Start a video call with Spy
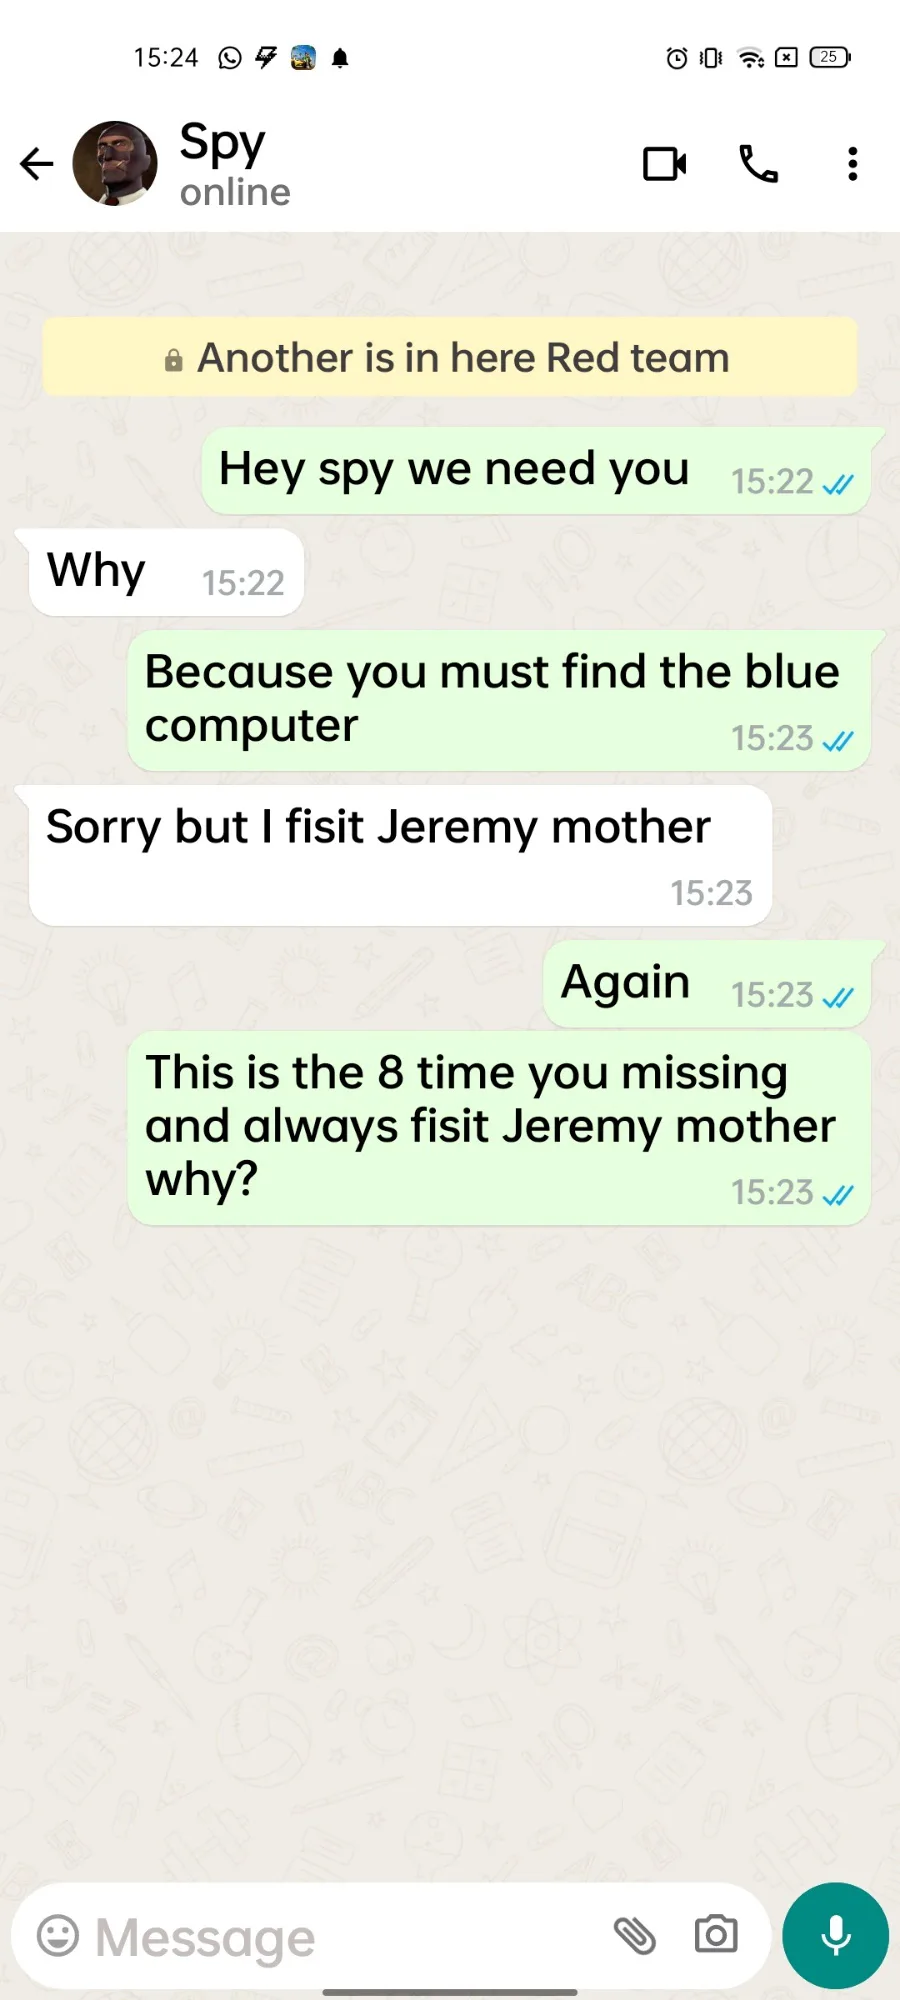 [664, 164]
